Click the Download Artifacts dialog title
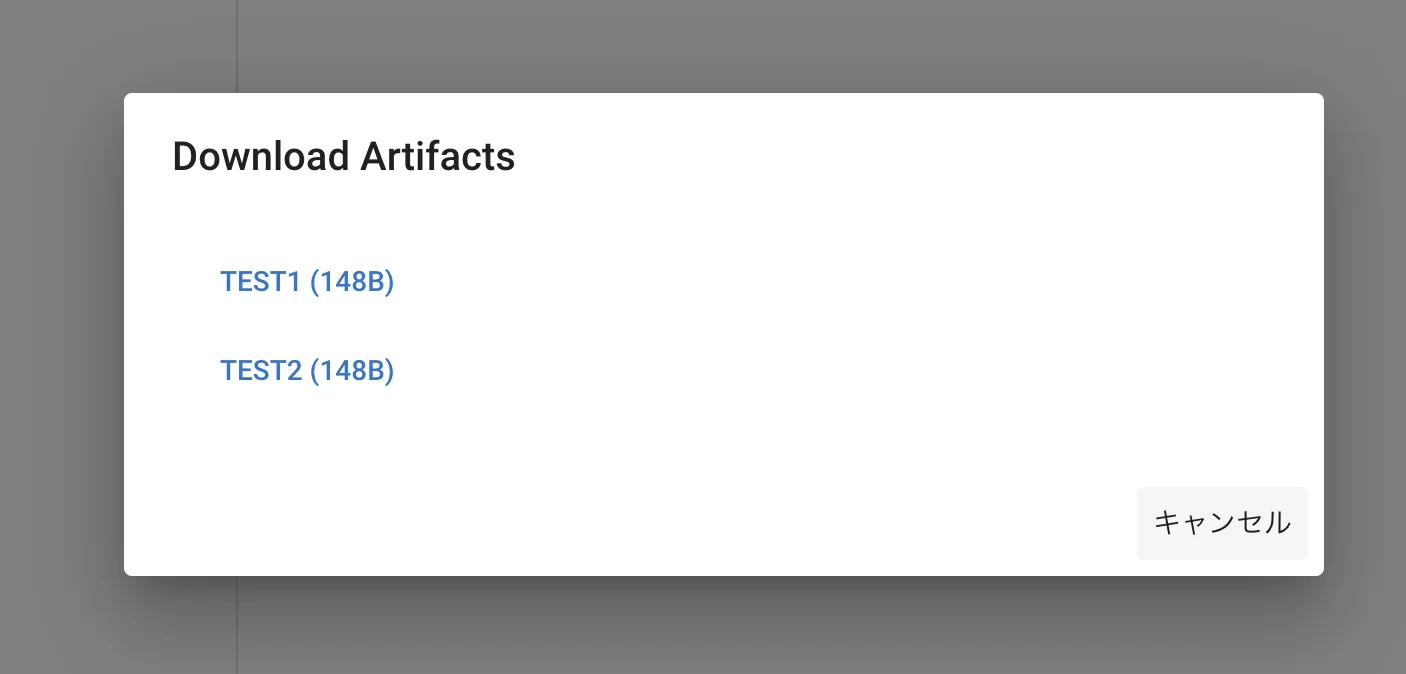The image size is (1406, 674). click(344, 157)
